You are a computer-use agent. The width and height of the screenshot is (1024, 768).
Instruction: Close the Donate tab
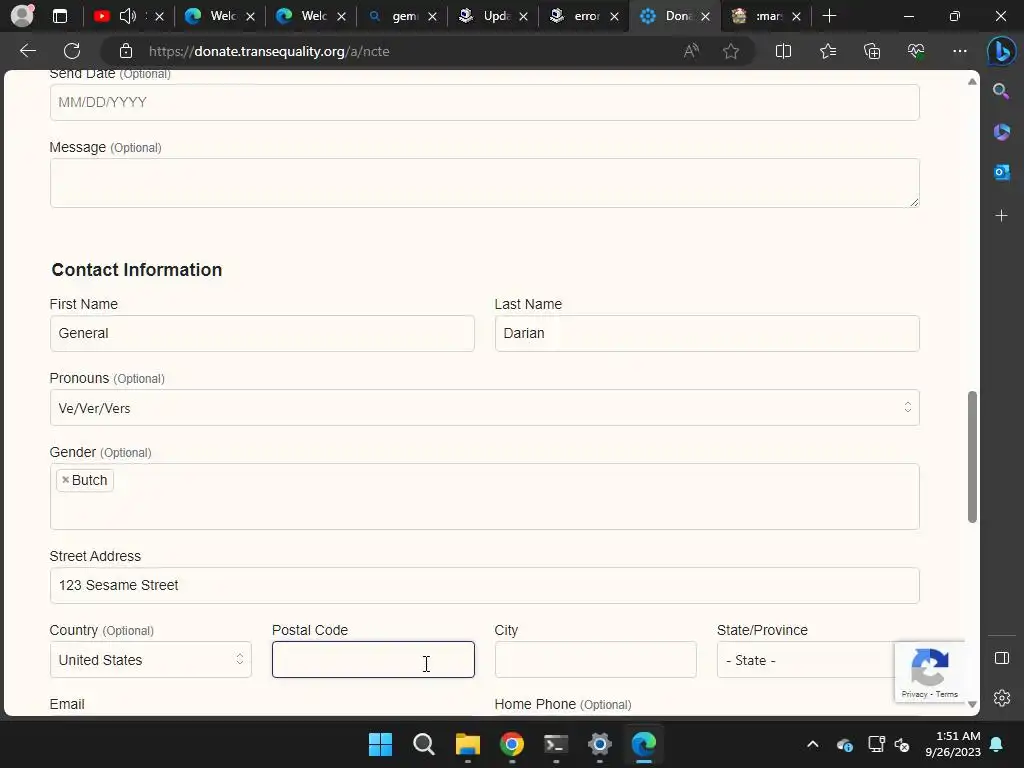click(x=705, y=16)
